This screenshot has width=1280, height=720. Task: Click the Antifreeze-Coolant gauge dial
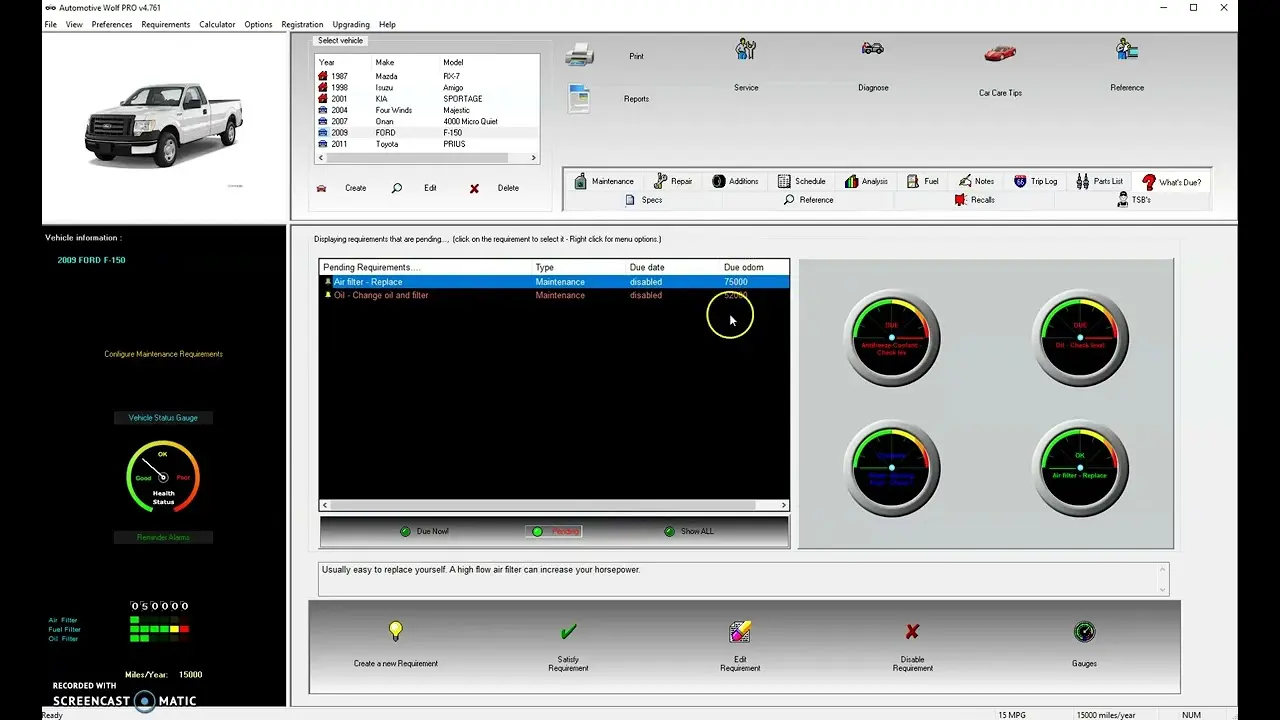pos(892,338)
